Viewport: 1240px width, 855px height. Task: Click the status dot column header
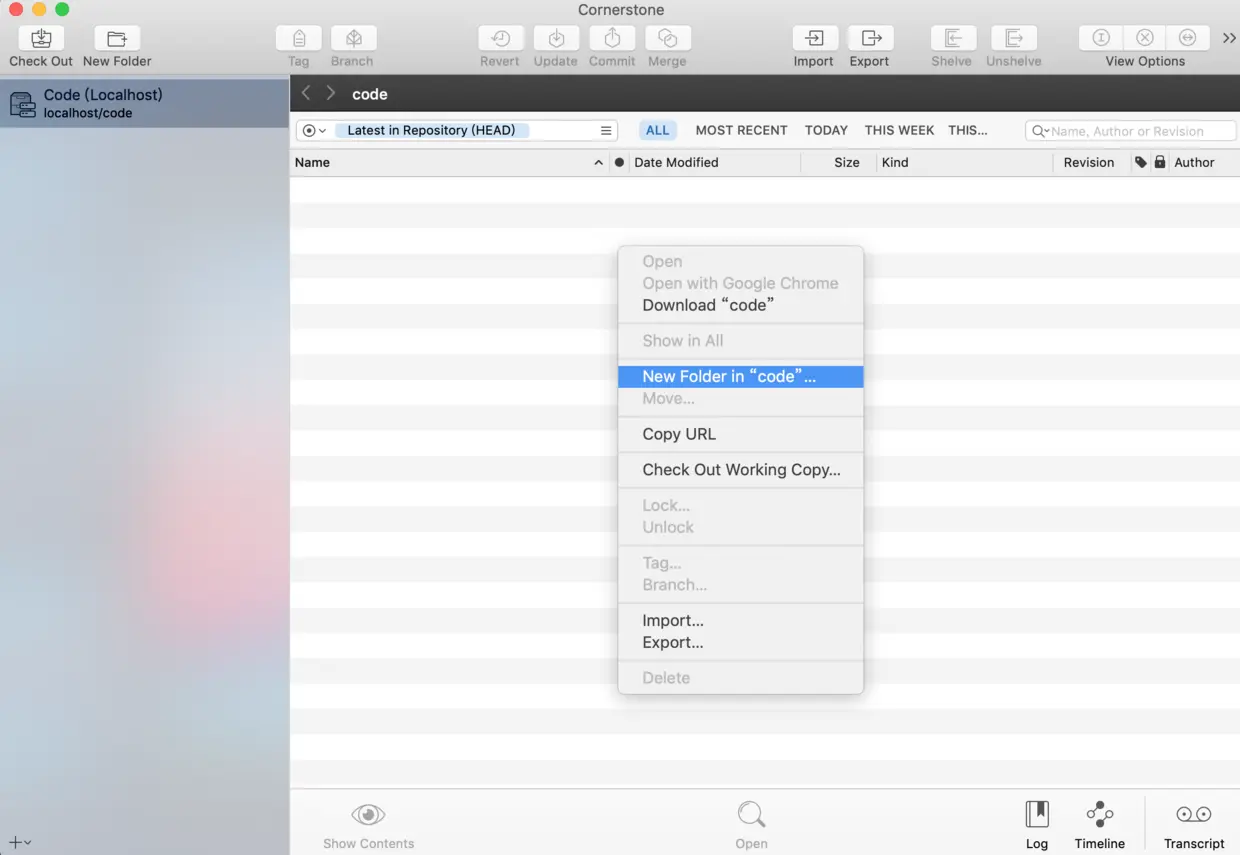click(x=619, y=162)
